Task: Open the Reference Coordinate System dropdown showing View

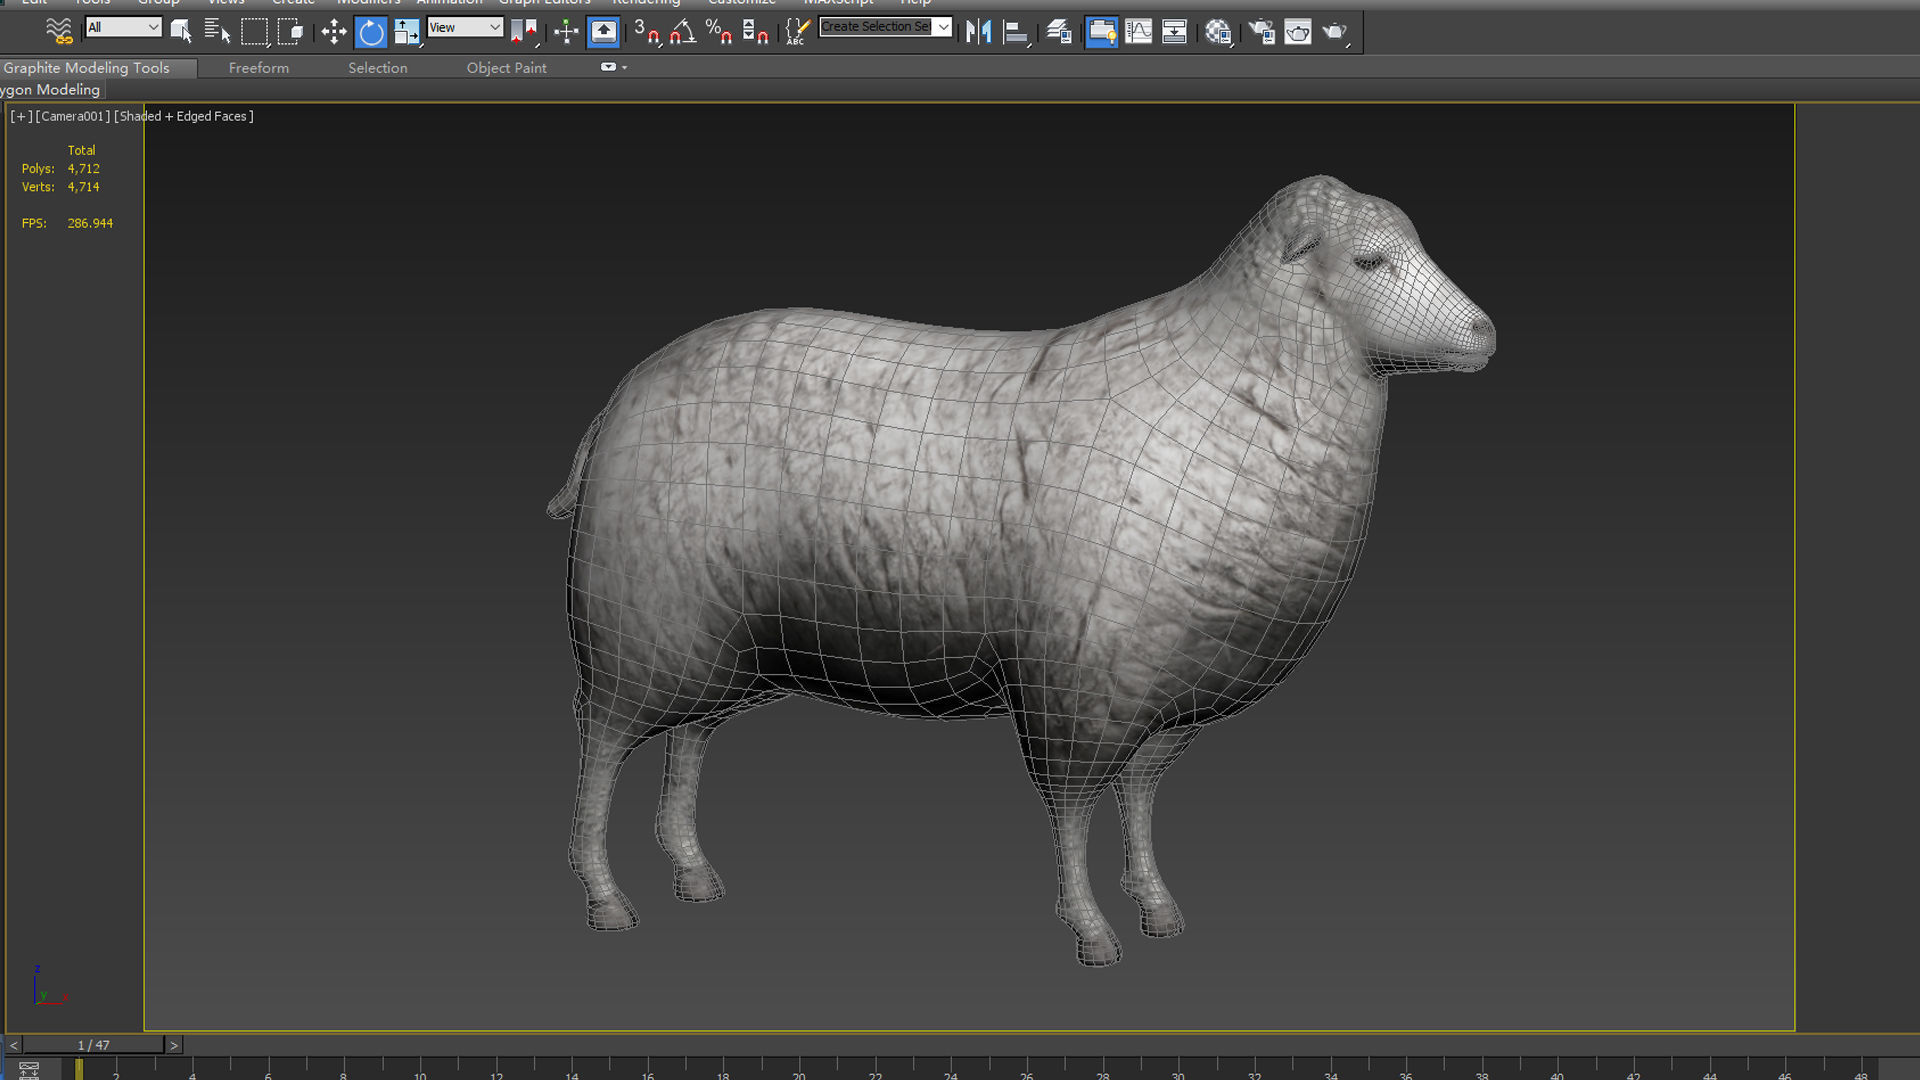Action: 464,27
